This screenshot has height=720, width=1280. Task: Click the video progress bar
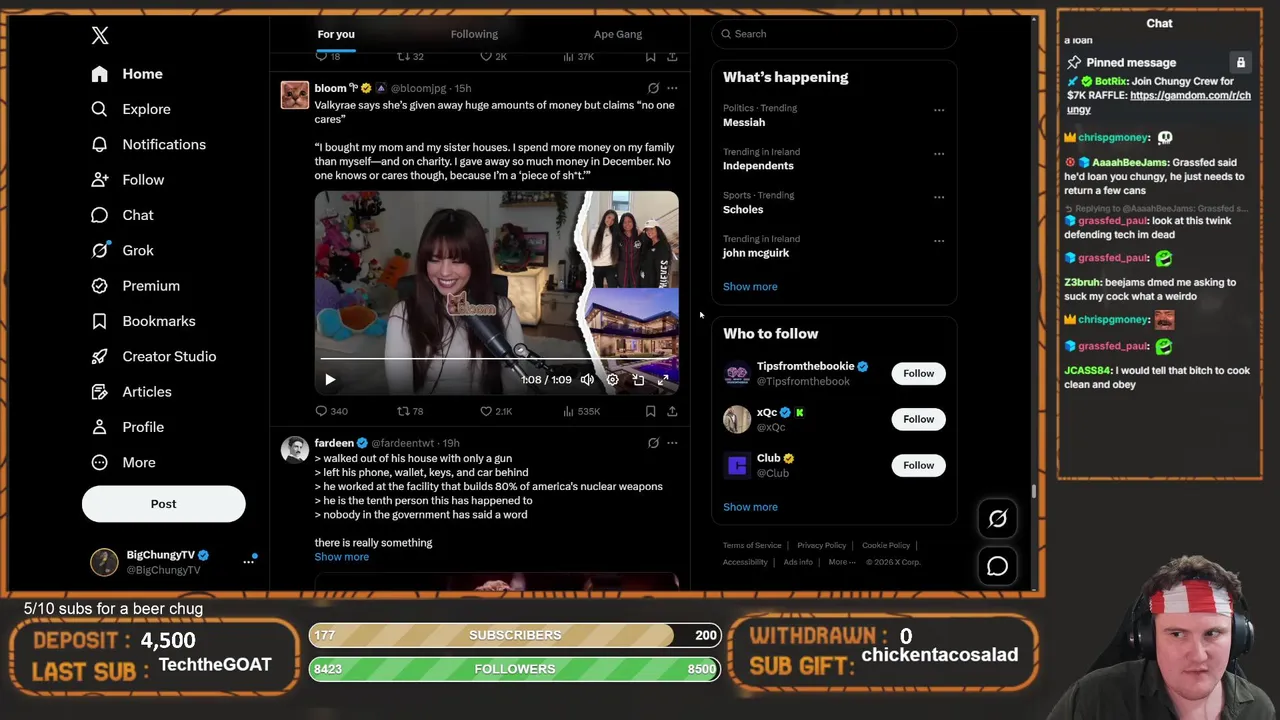[496, 358]
